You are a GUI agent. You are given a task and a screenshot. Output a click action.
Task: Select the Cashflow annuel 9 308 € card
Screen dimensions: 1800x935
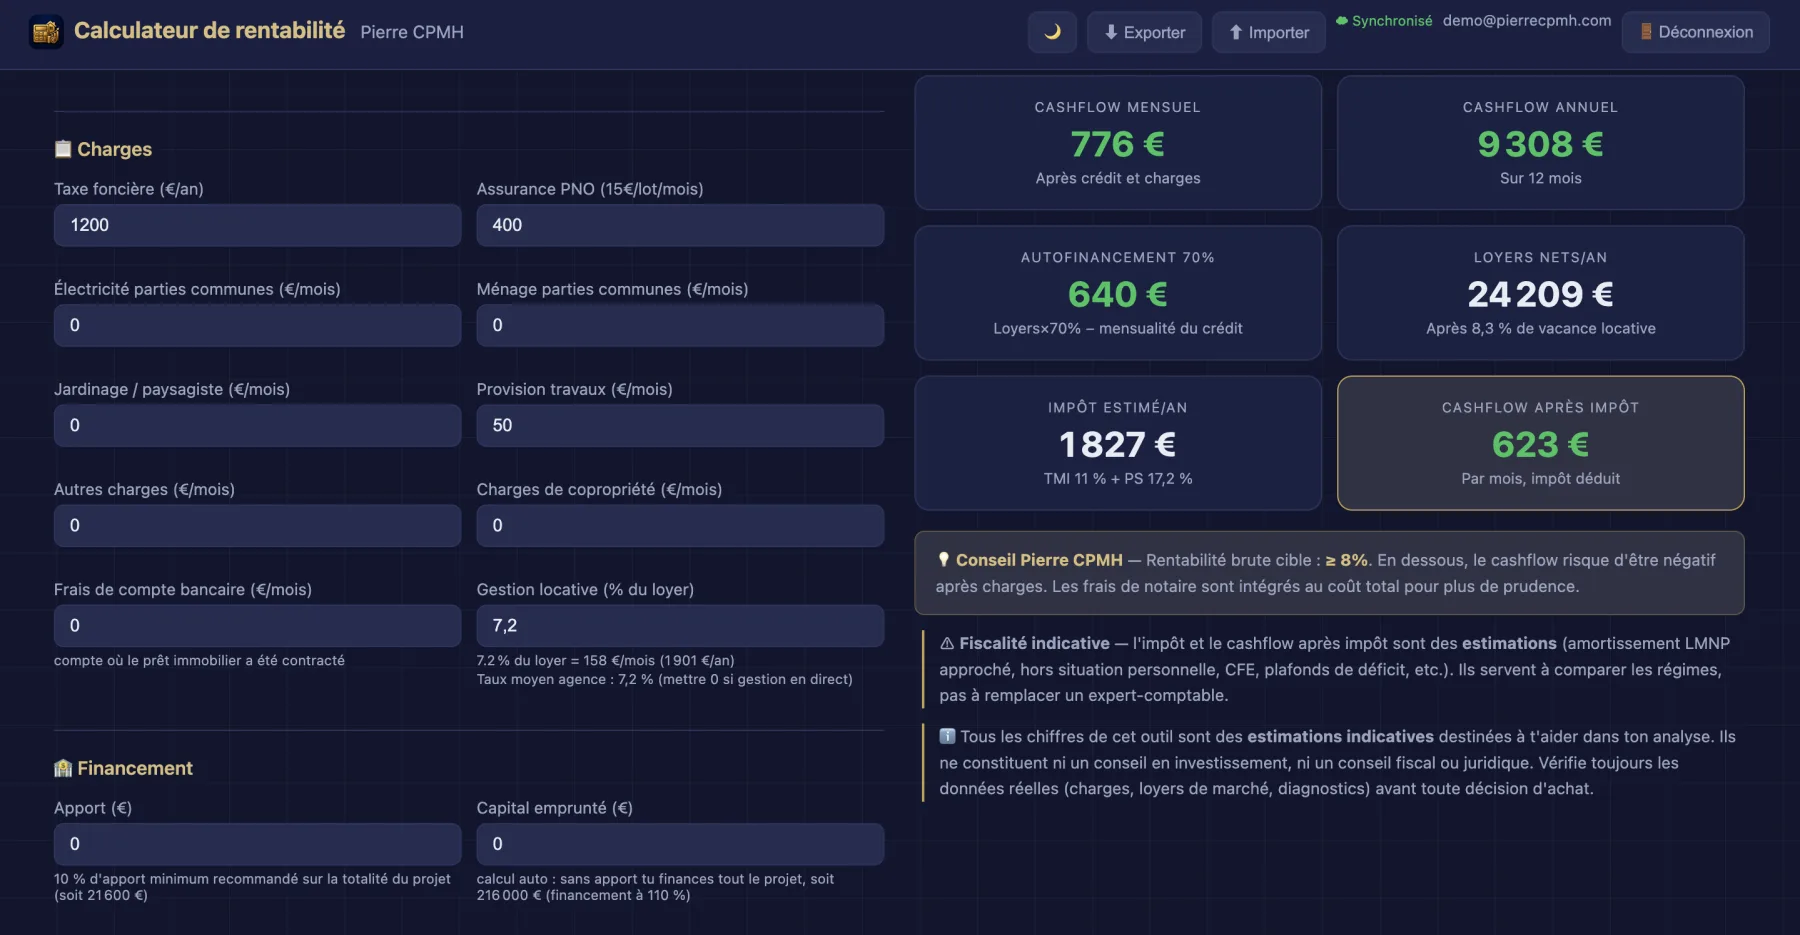click(x=1541, y=143)
